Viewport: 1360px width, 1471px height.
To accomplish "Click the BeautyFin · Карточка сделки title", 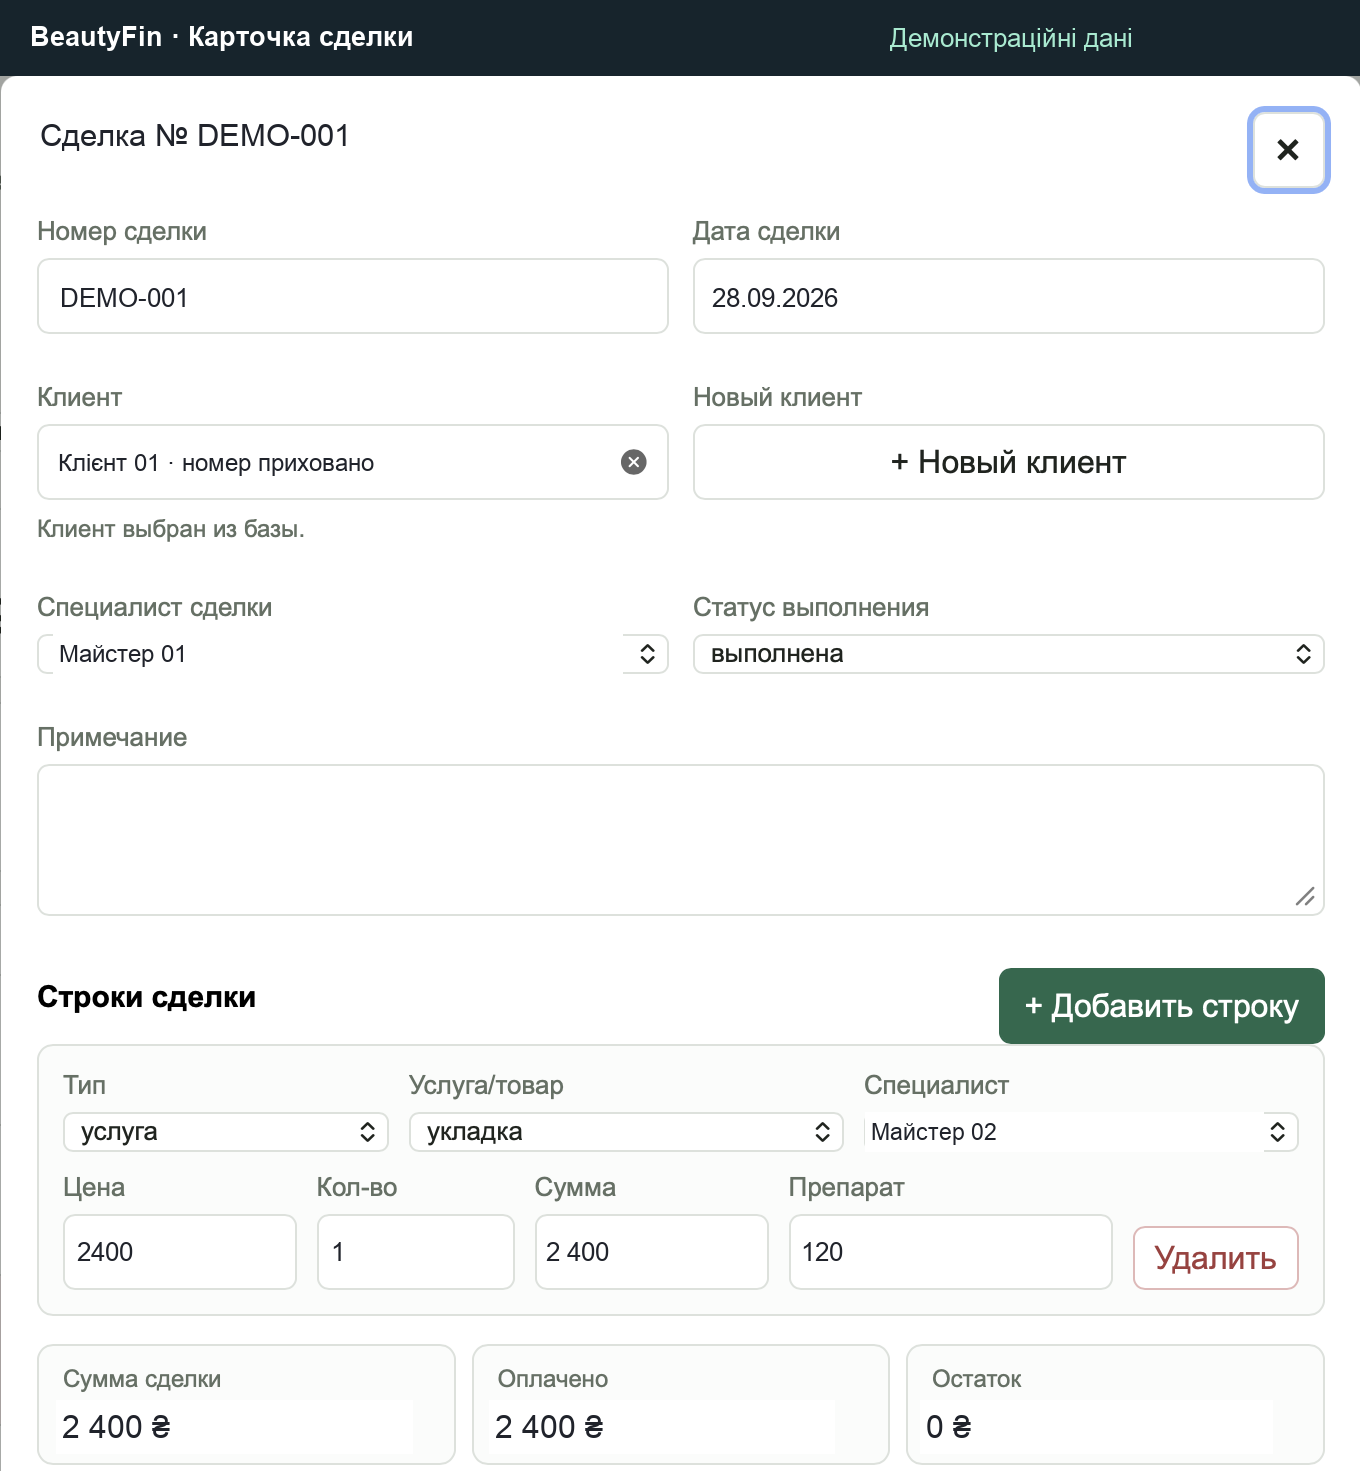I will pyautogui.click(x=222, y=37).
